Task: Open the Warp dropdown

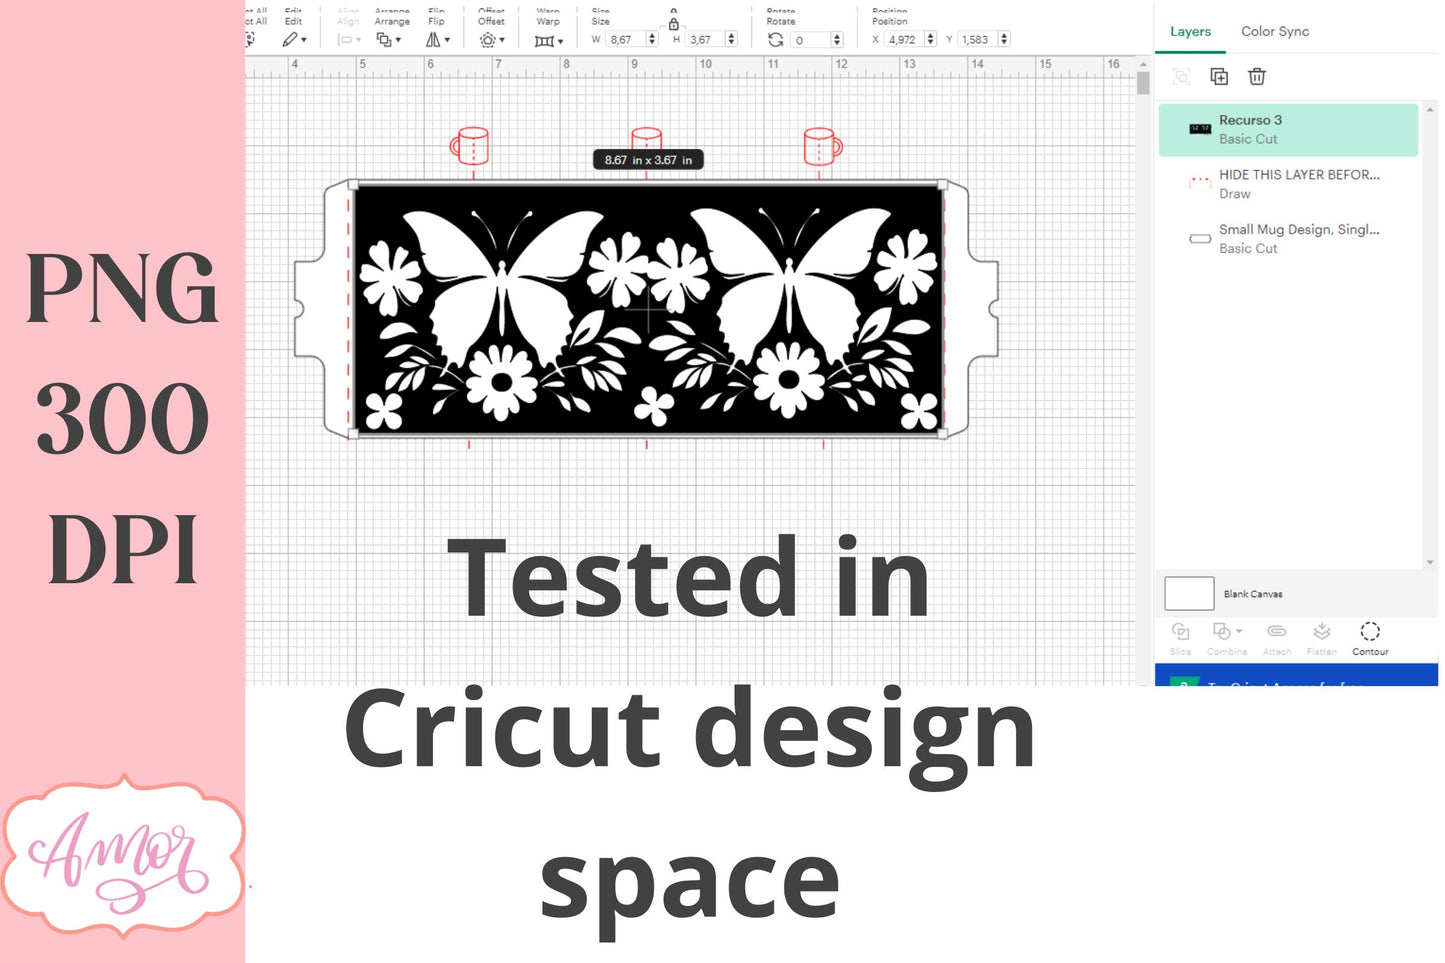Action: pyautogui.click(x=548, y=41)
